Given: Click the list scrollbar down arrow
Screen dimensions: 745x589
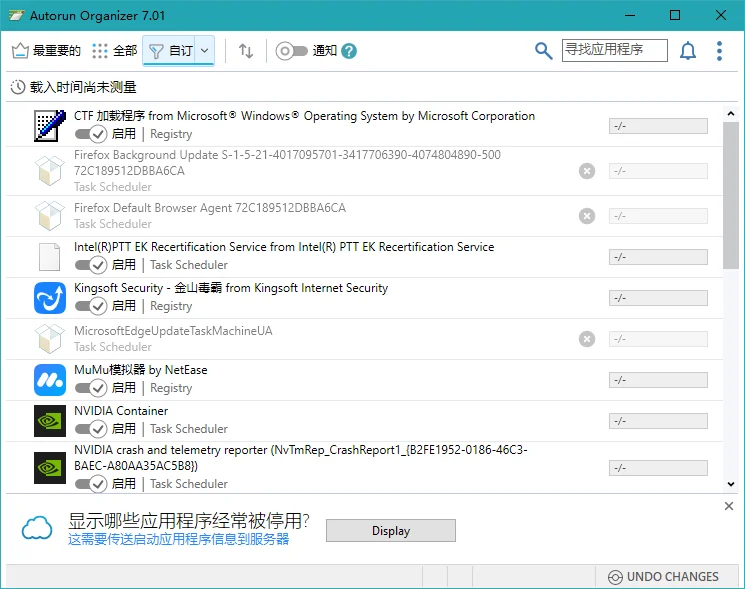Looking at the screenshot, I should [x=731, y=484].
